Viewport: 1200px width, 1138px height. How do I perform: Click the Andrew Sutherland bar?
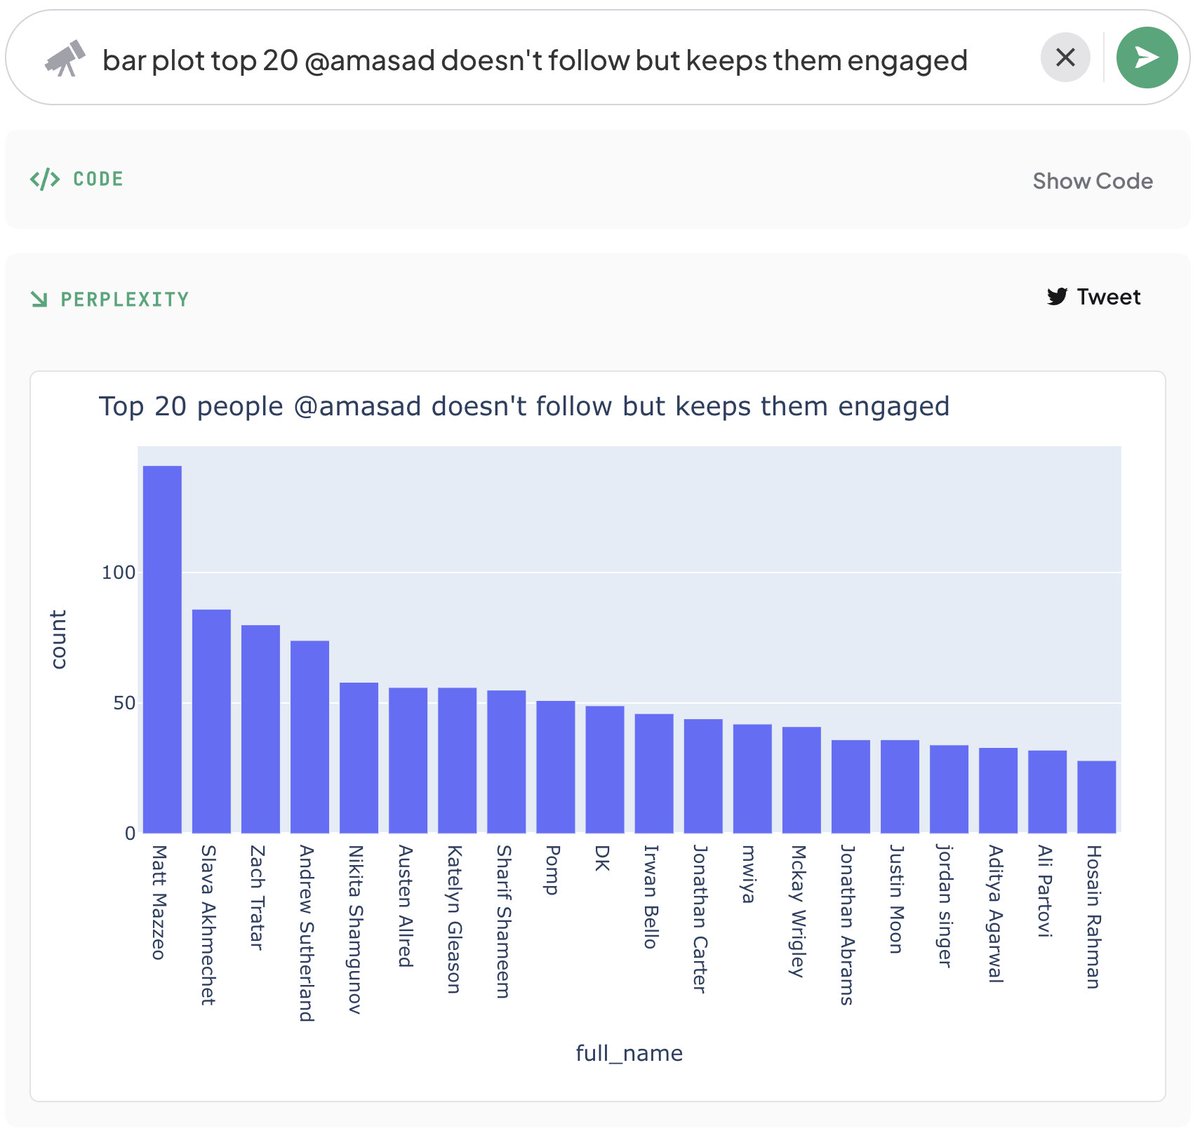point(310,737)
